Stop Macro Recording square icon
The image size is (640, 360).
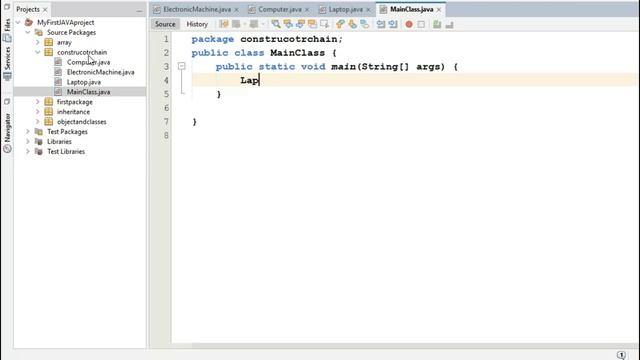pos(421,24)
